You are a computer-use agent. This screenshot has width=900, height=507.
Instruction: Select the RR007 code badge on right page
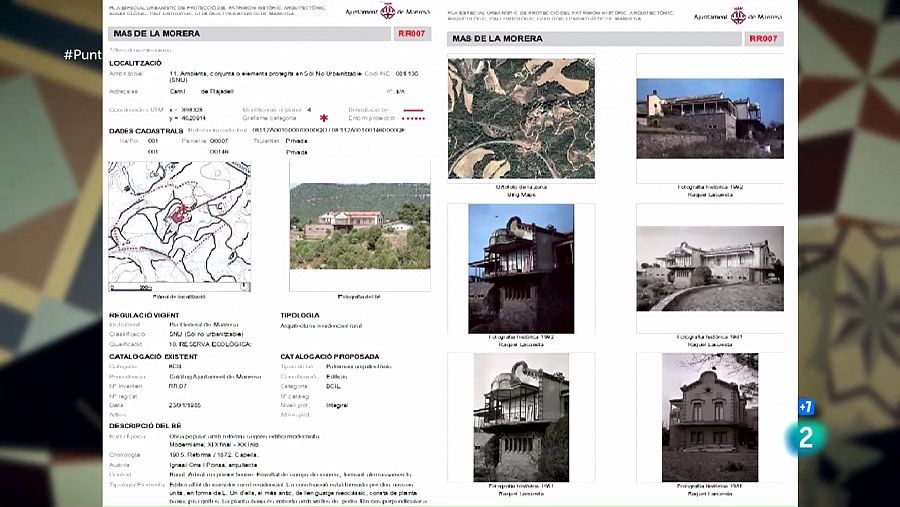763,39
